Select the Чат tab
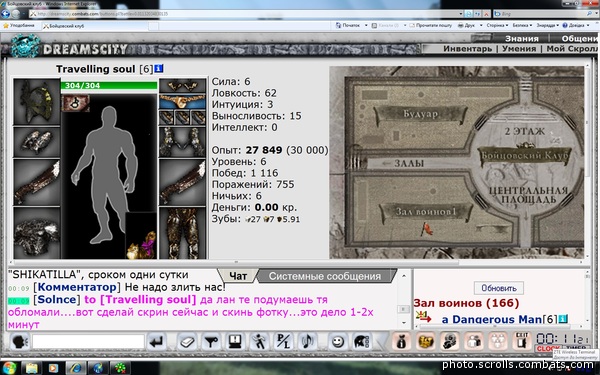 tap(238, 276)
